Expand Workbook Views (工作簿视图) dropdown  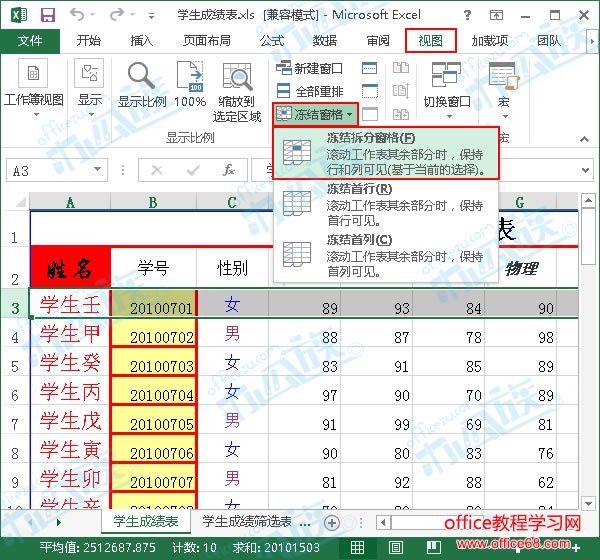click(33, 90)
